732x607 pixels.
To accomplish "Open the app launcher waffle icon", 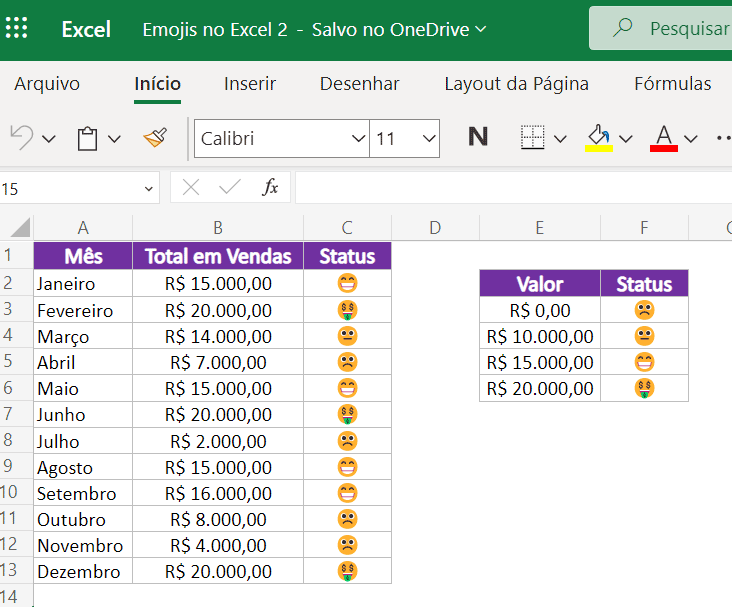I will [x=17, y=29].
